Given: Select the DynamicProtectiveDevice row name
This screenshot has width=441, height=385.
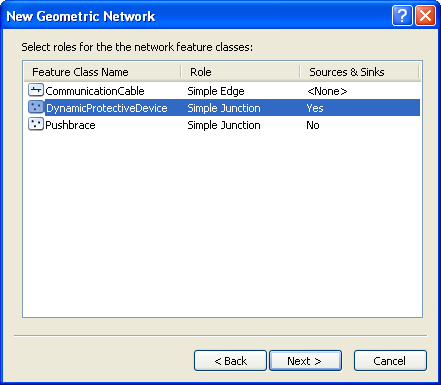Looking at the screenshot, I should point(107,108).
